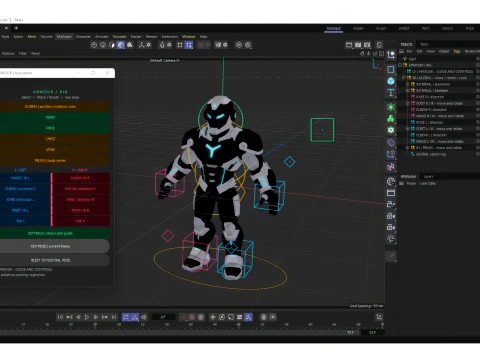Click the coordinate axis tool icon
This screenshot has height=360, width=480.
(x=391, y=54)
